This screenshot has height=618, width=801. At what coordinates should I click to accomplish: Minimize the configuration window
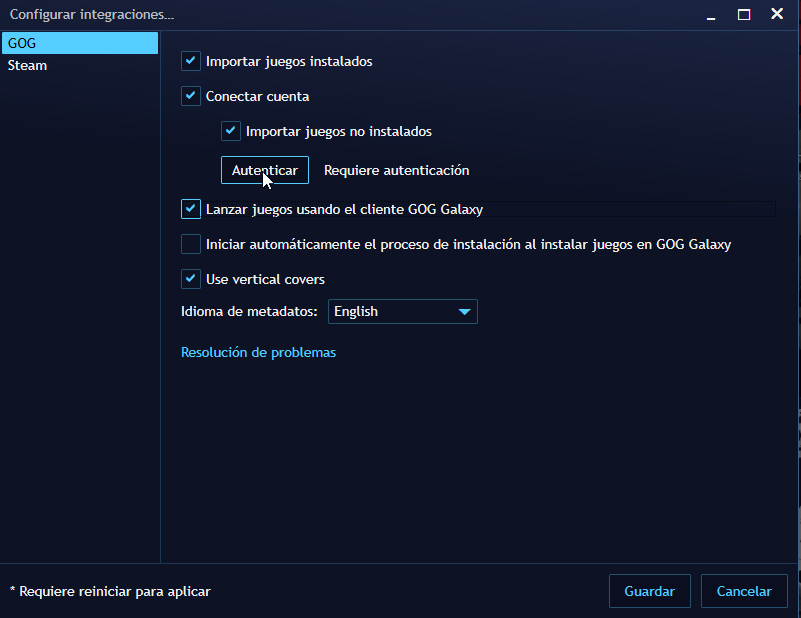point(711,15)
